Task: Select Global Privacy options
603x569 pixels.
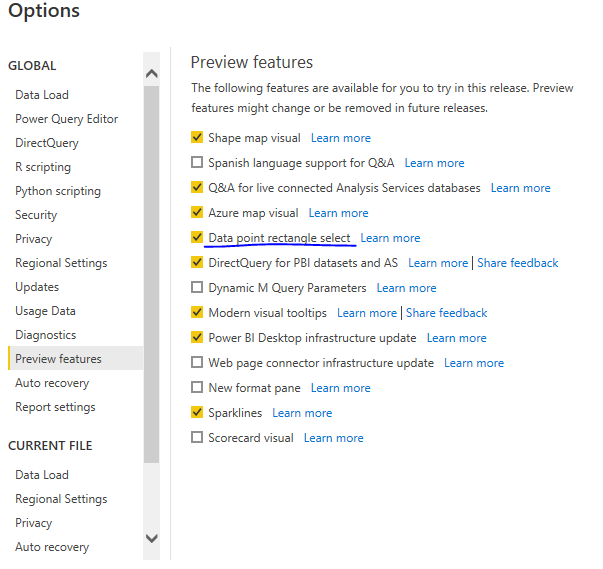Action: (x=33, y=239)
